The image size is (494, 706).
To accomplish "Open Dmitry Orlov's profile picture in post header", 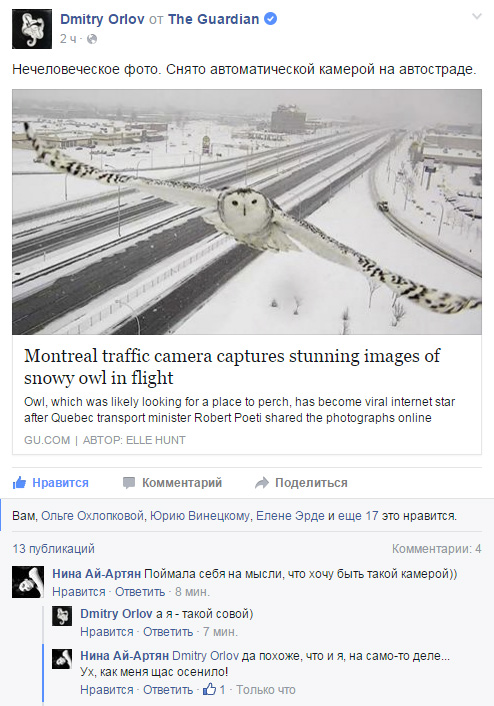I will tap(32, 29).
